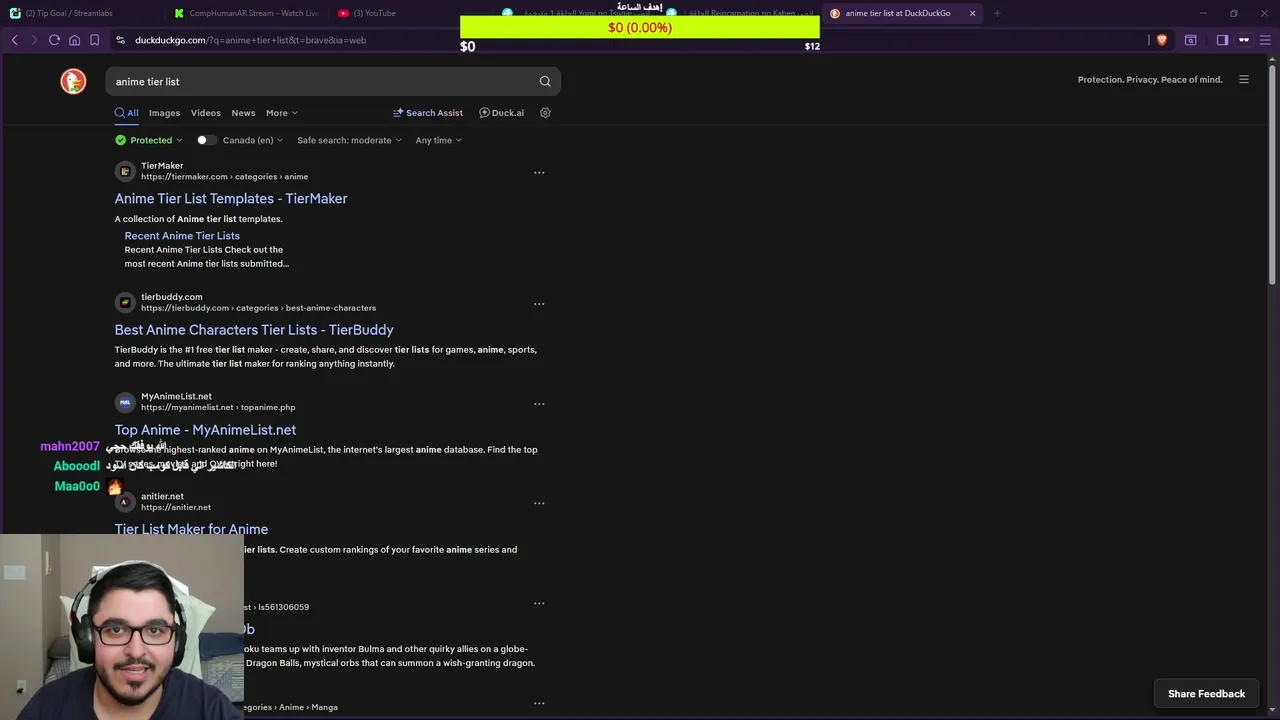Open Tier List Maker for Anime link
Screen dimensions: 1280x720
191,529
